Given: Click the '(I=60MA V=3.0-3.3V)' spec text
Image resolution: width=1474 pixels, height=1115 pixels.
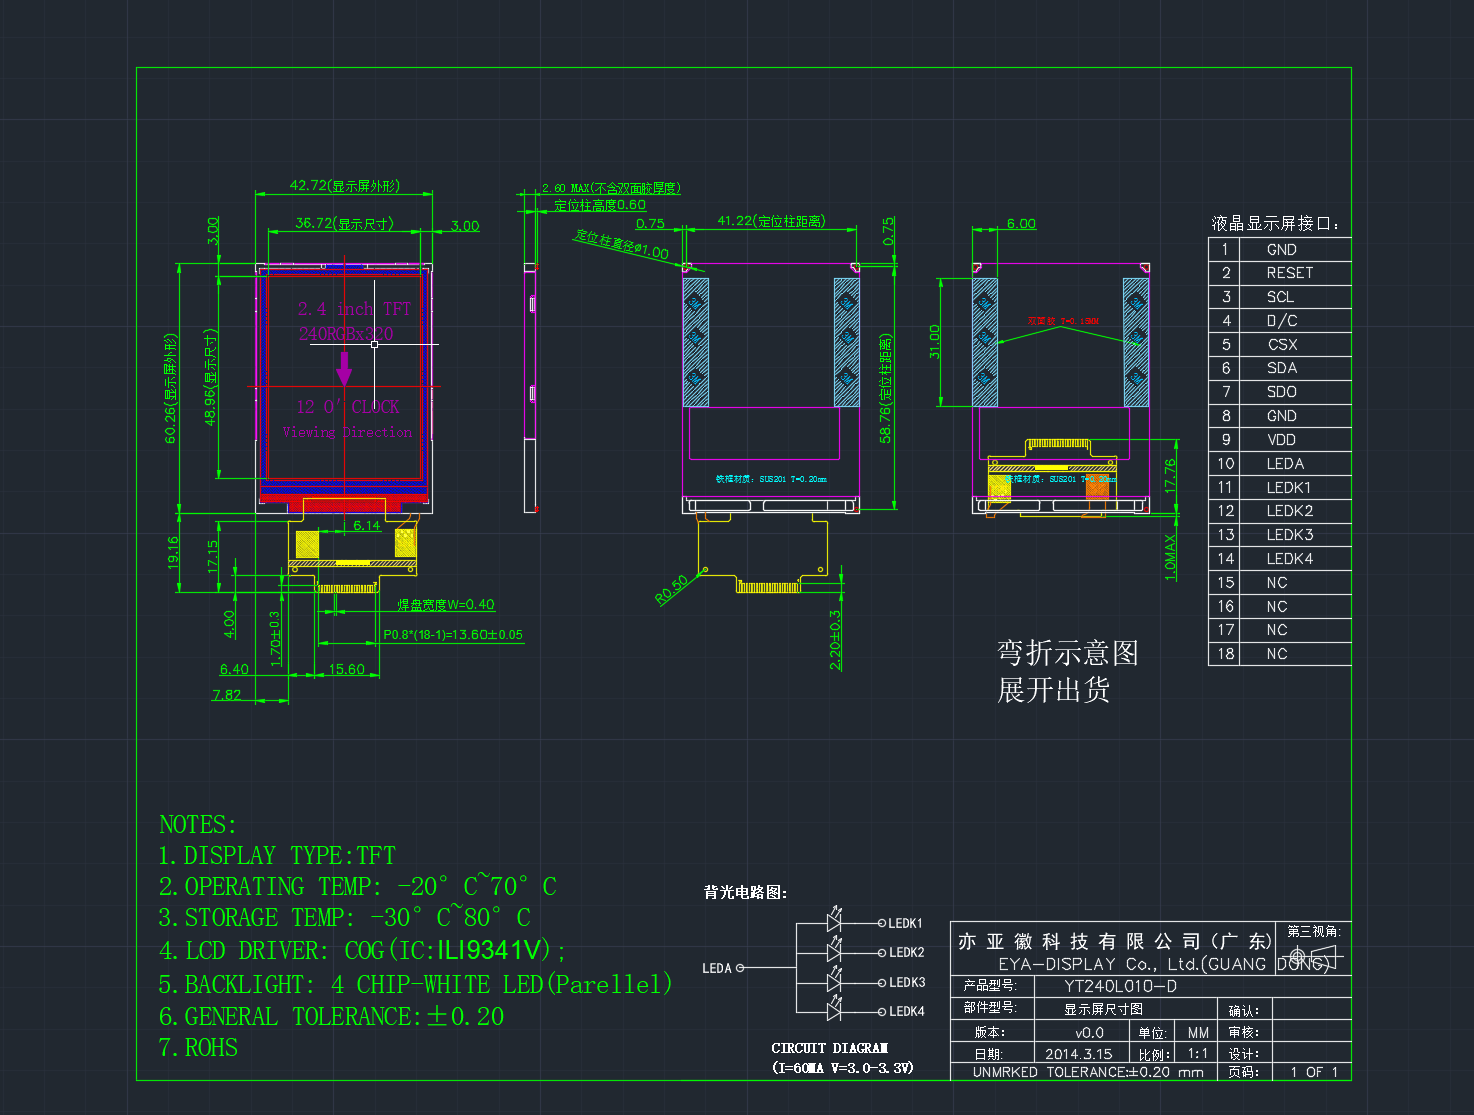Looking at the screenshot, I should coord(843,1067).
